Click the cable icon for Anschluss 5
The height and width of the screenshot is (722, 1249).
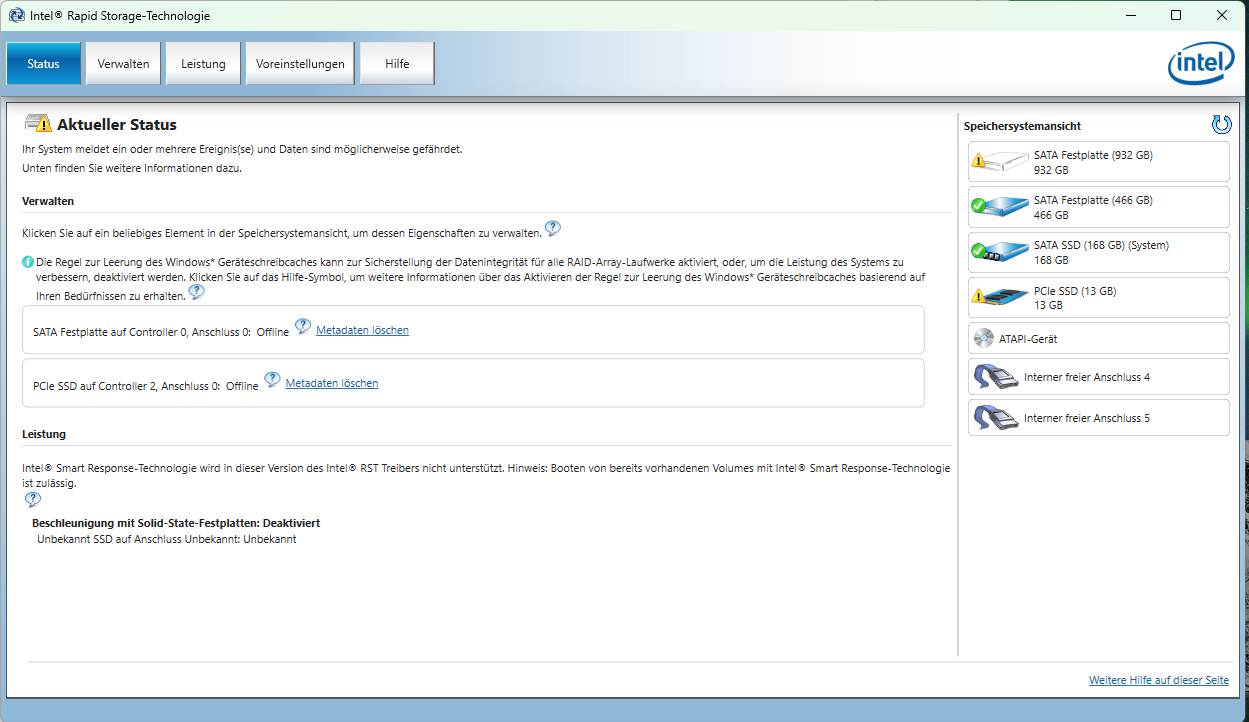995,418
